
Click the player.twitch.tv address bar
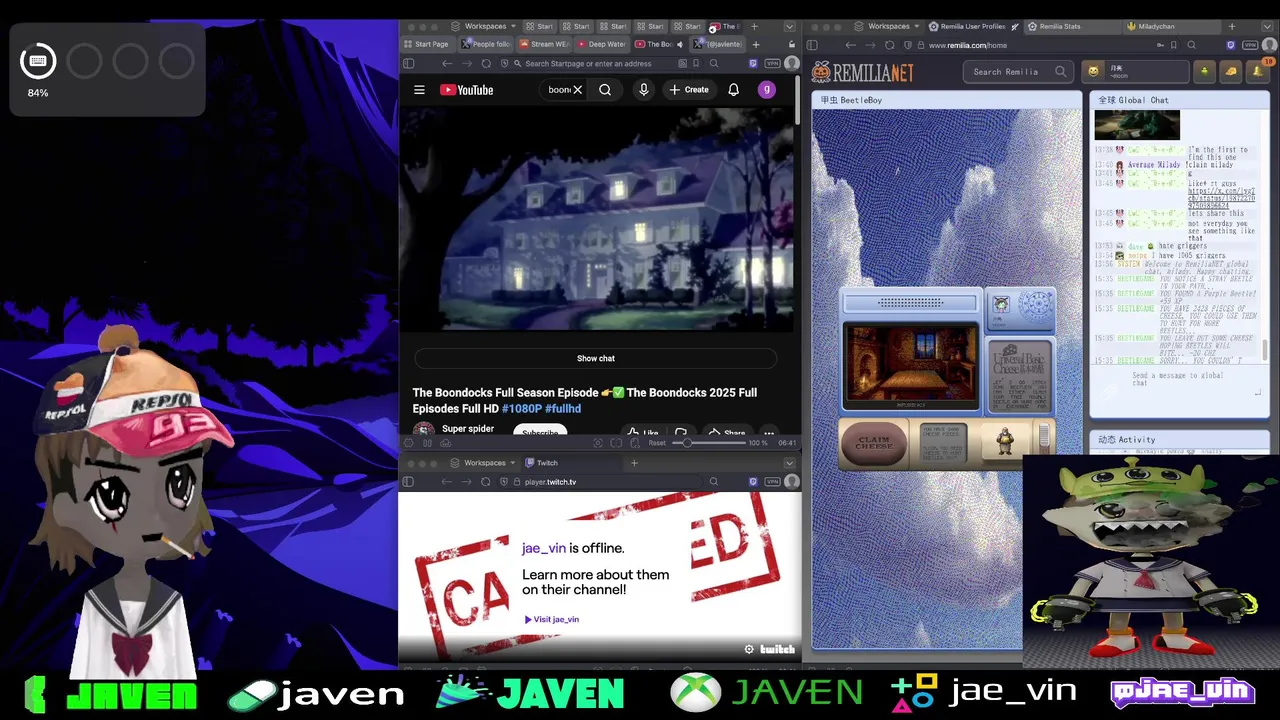click(x=600, y=482)
